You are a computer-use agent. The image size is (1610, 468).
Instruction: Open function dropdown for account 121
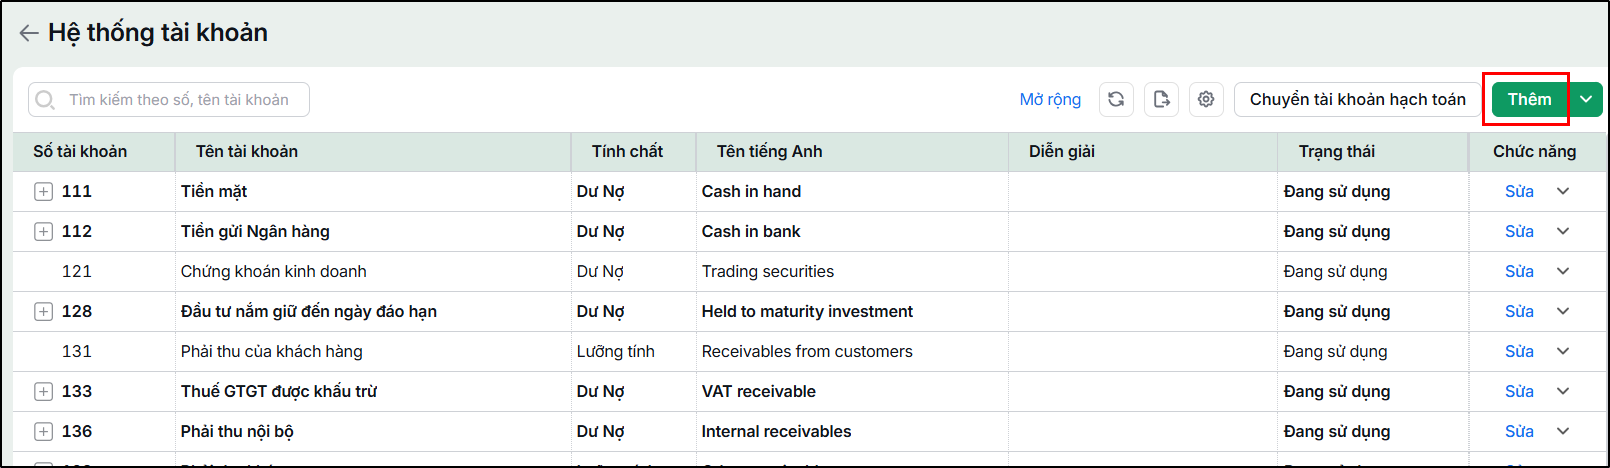pyautogui.click(x=1563, y=271)
